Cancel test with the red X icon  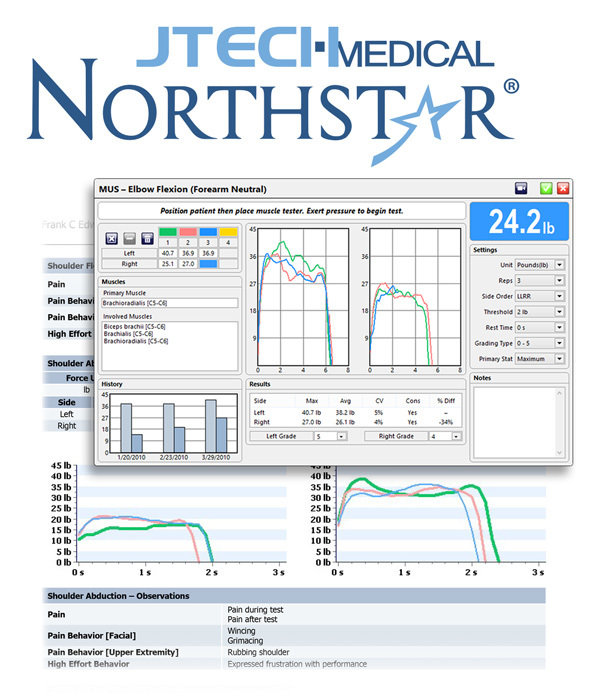(x=563, y=188)
